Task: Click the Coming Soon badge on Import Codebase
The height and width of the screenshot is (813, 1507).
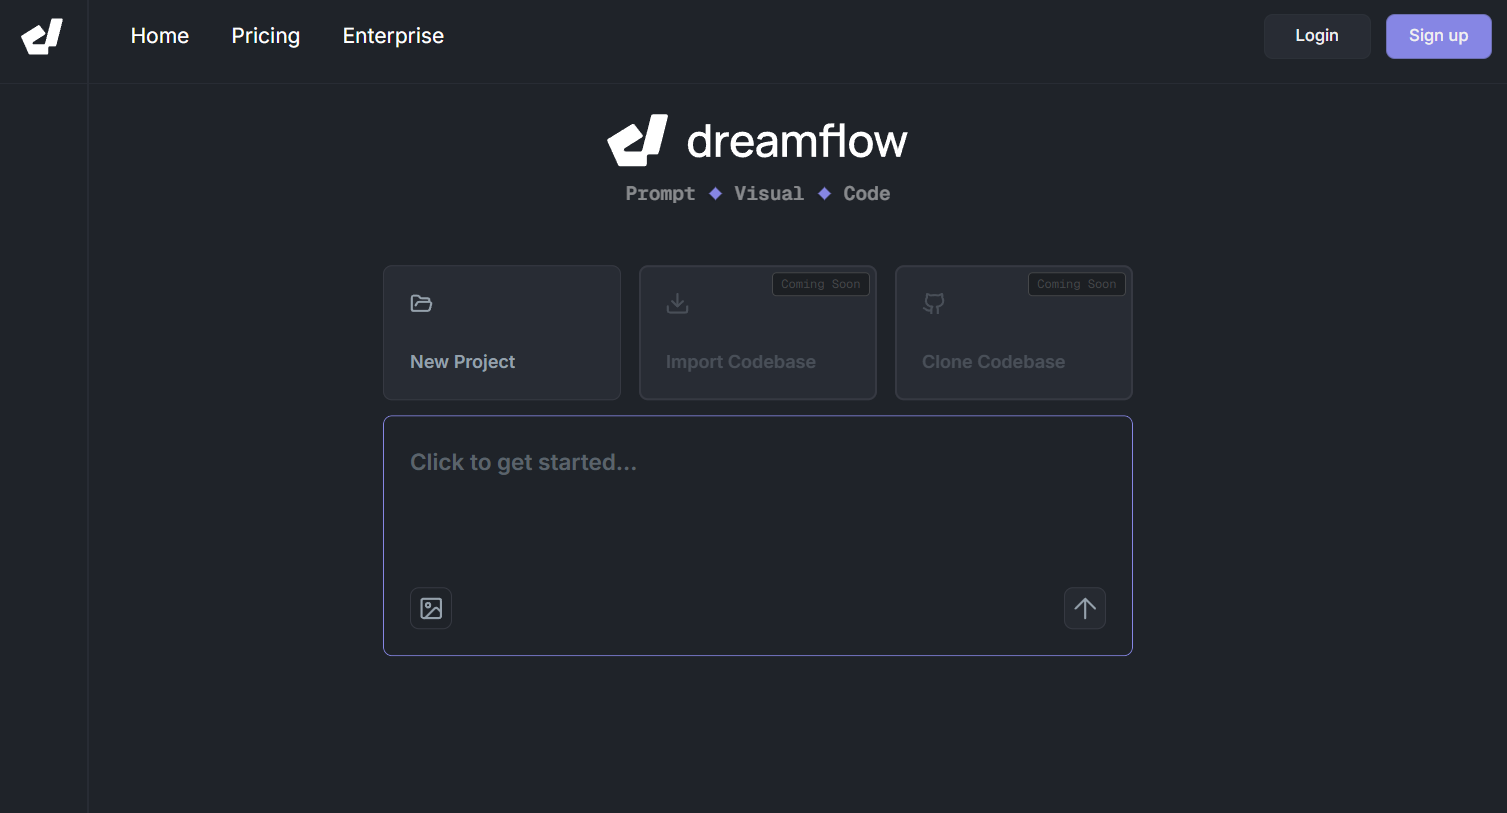Action: pyautogui.click(x=820, y=283)
